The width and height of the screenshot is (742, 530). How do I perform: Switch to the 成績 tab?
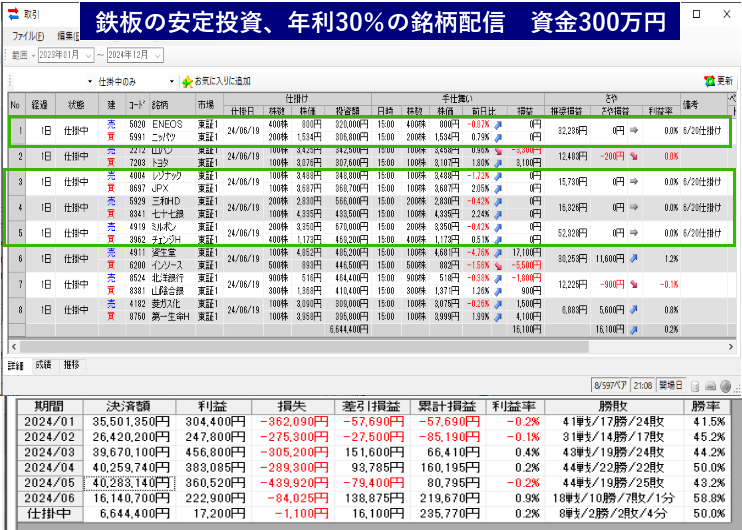[43, 365]
